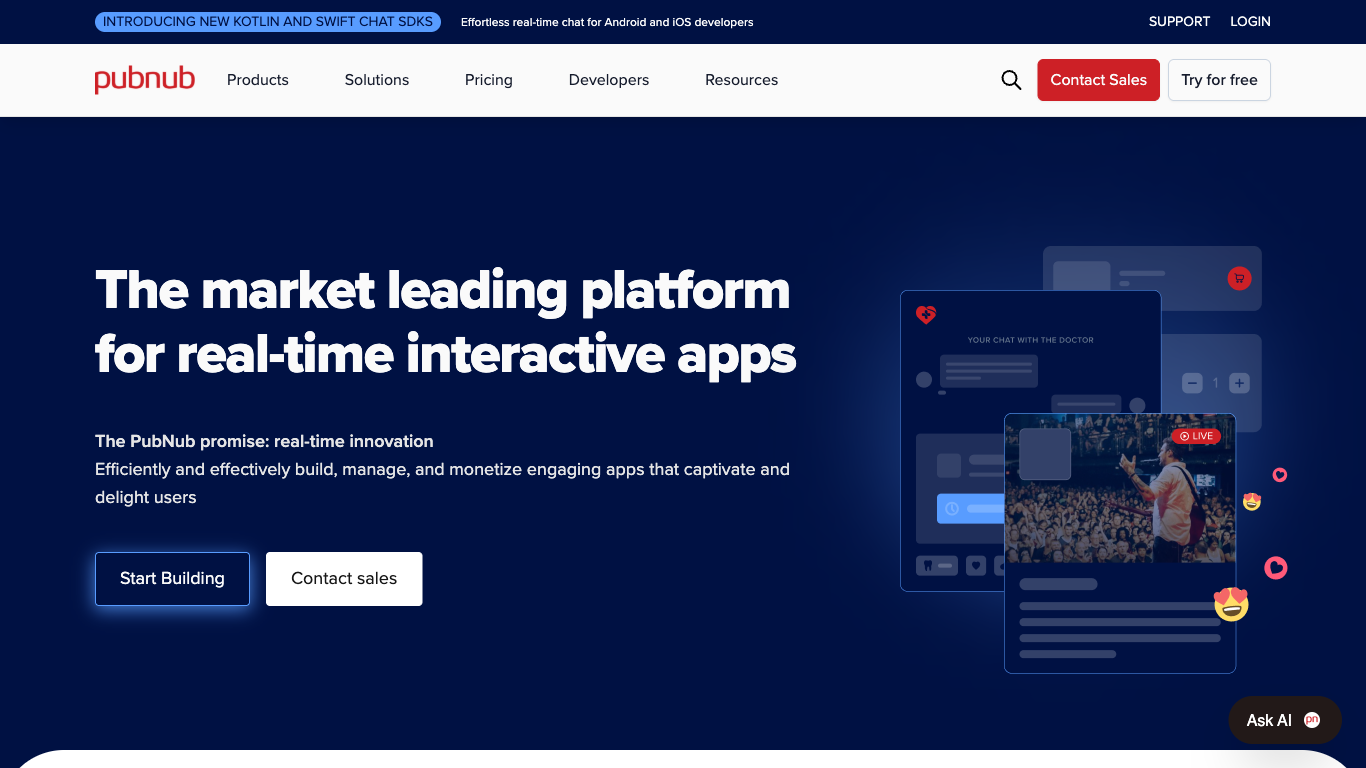
Task: Click the blue clock button in chat card
Action: [x=971, y=508]
